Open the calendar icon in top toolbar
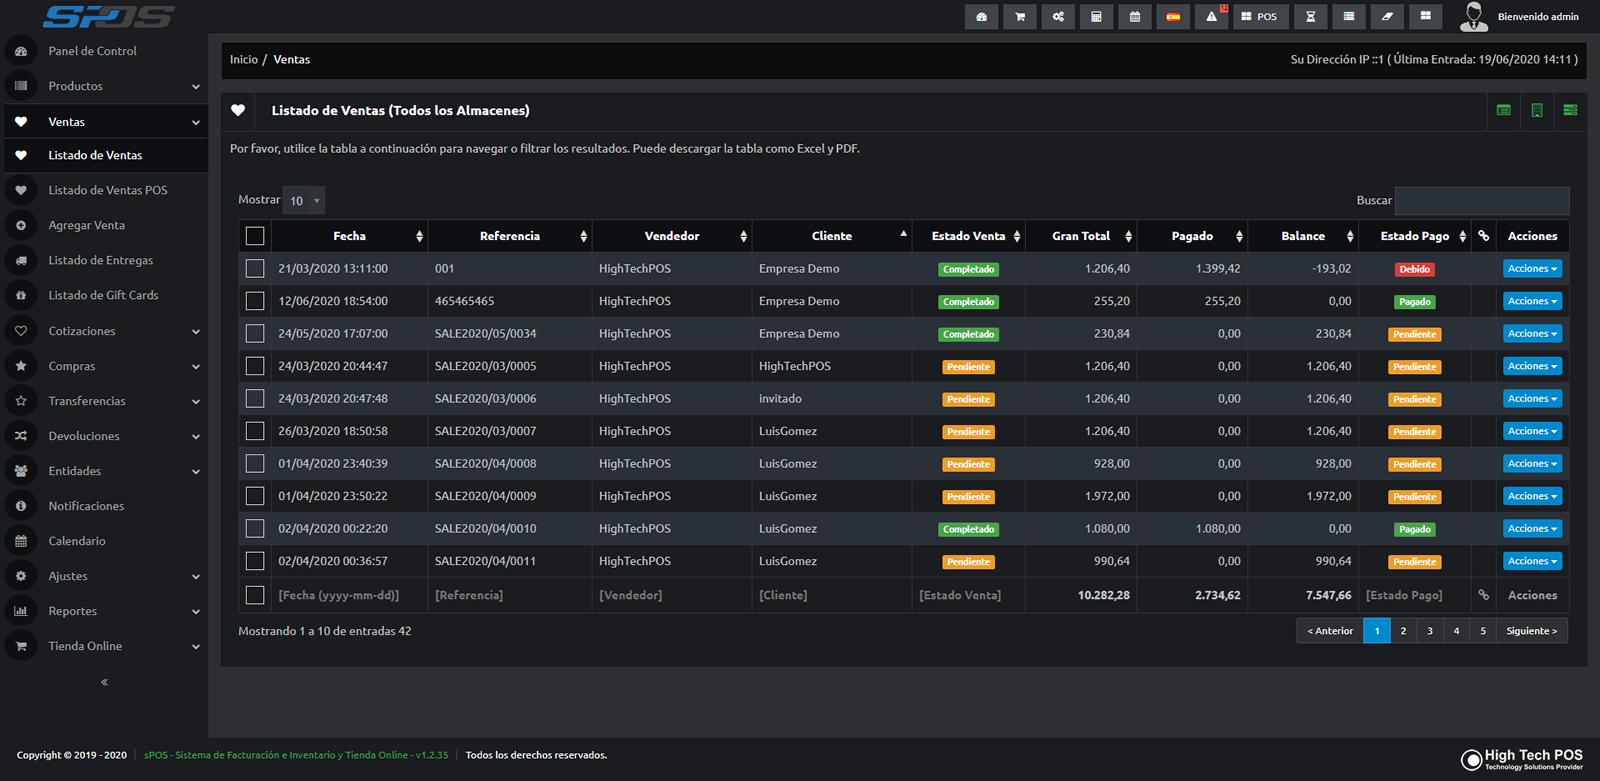This screenshot has height=781, width=1600. coord(1134,17)
